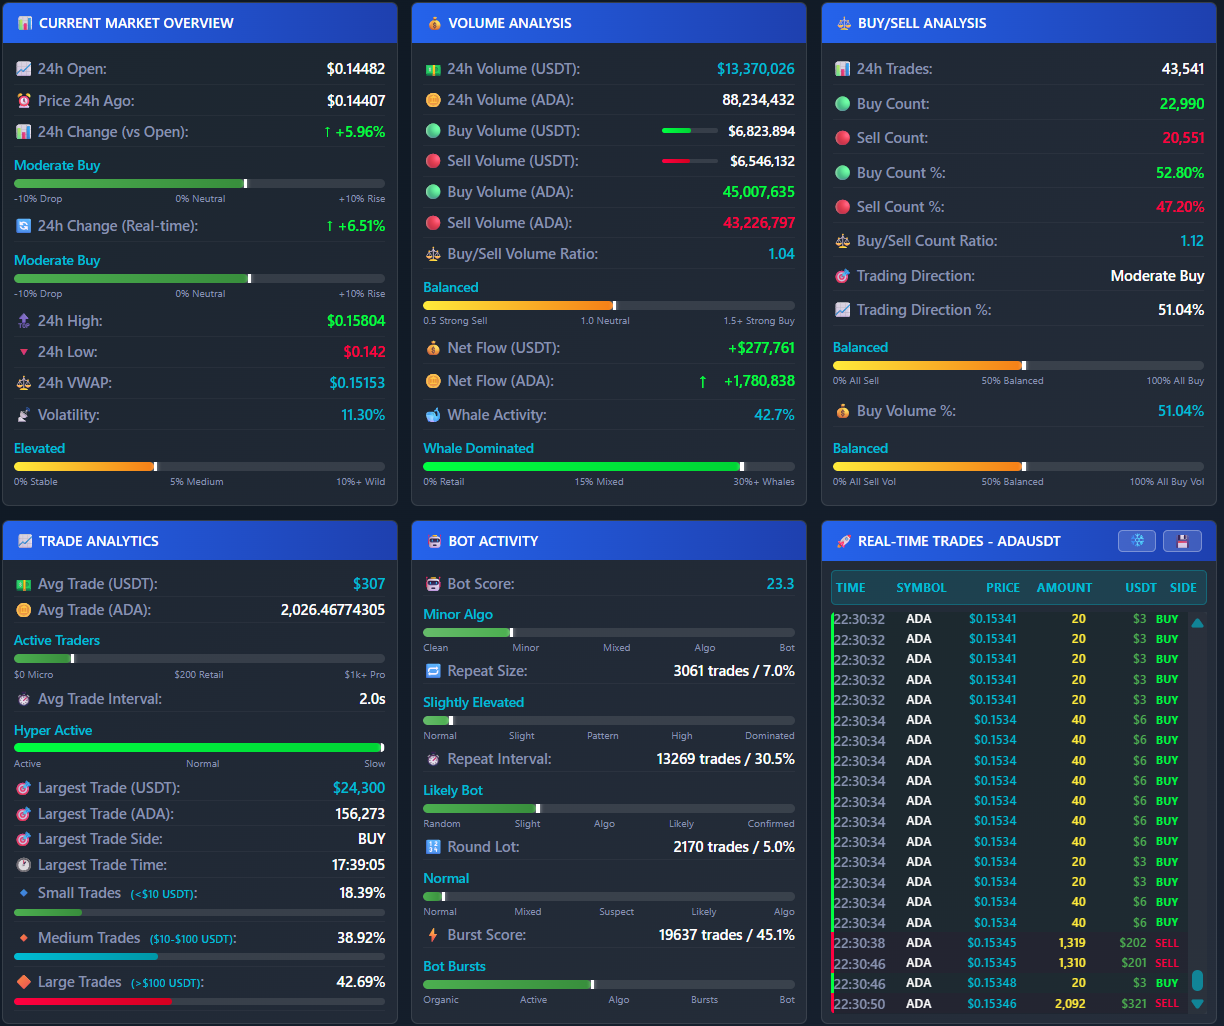The image size is (1224, 1026).
Task: Click the 24h Trades count 43,541
Action: click(x=1183, y=69)
